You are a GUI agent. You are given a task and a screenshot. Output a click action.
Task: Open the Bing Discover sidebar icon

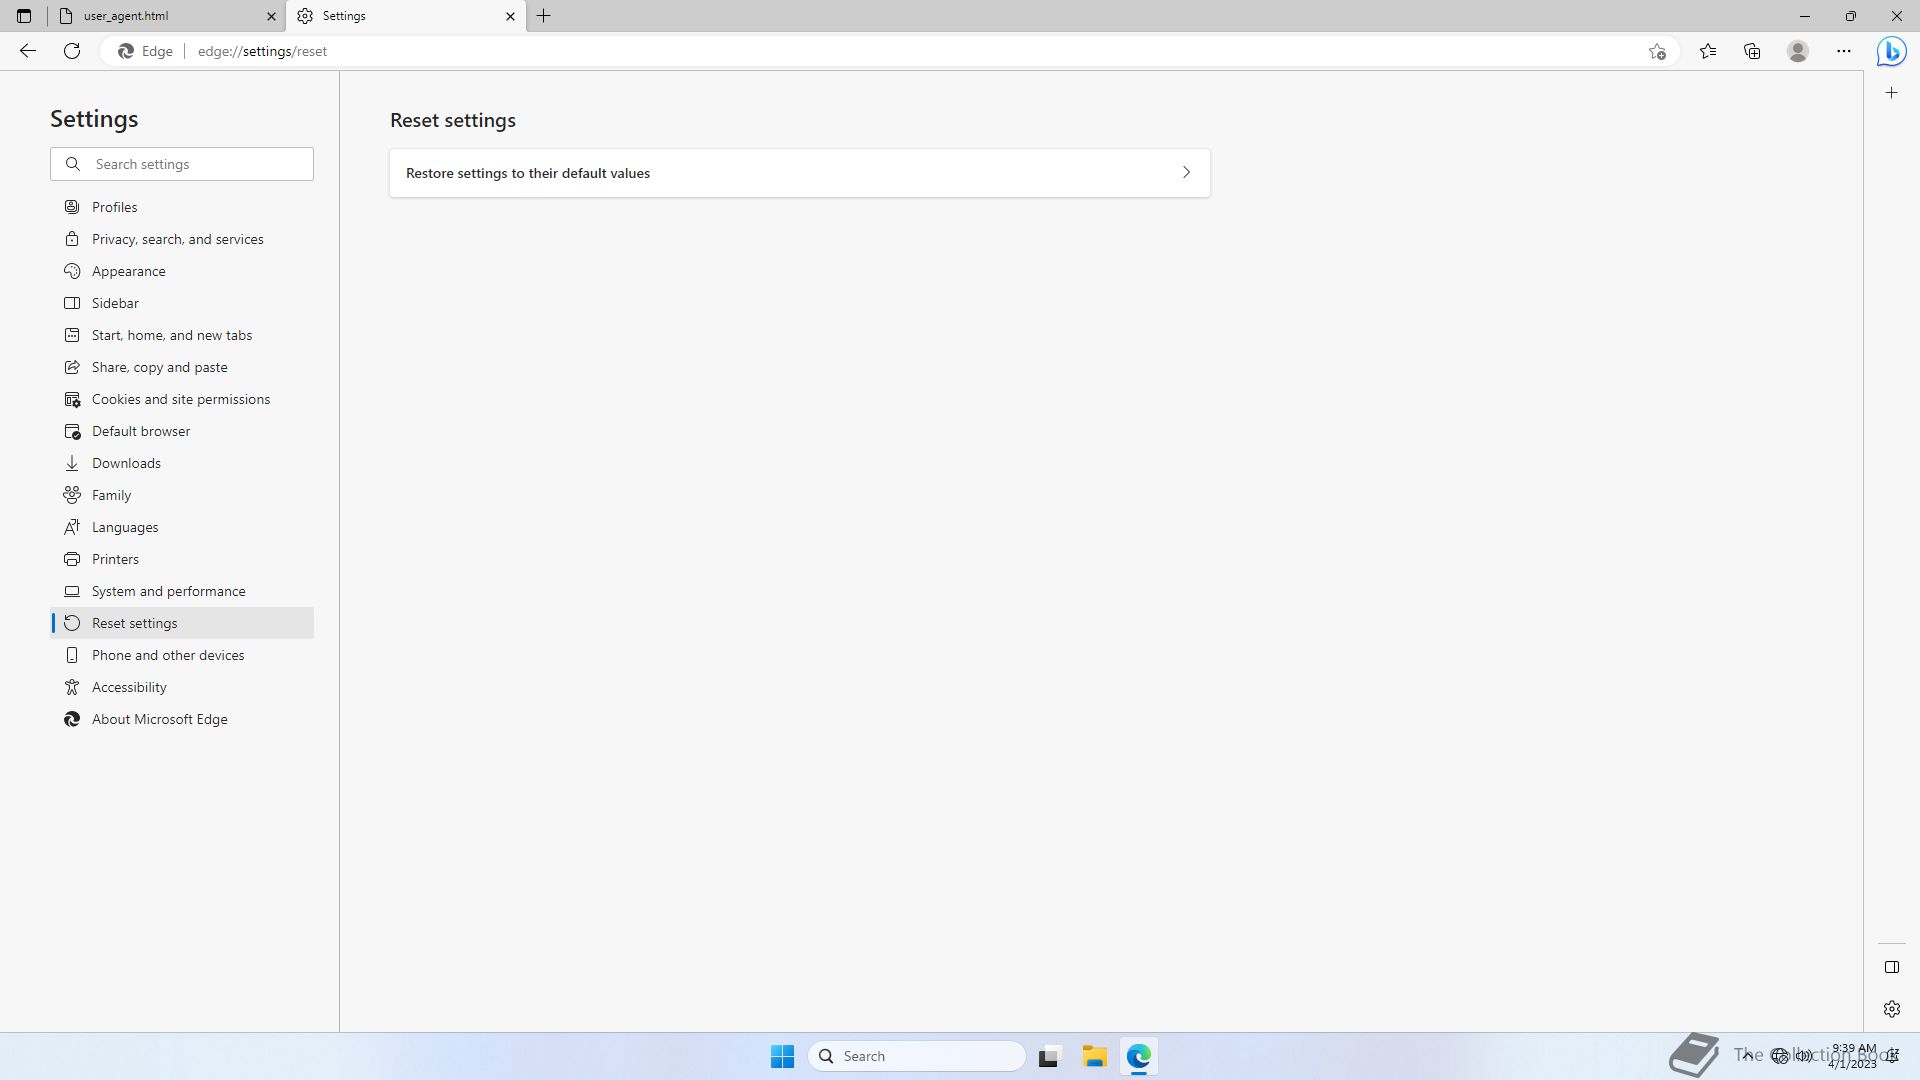point(1891,51)
